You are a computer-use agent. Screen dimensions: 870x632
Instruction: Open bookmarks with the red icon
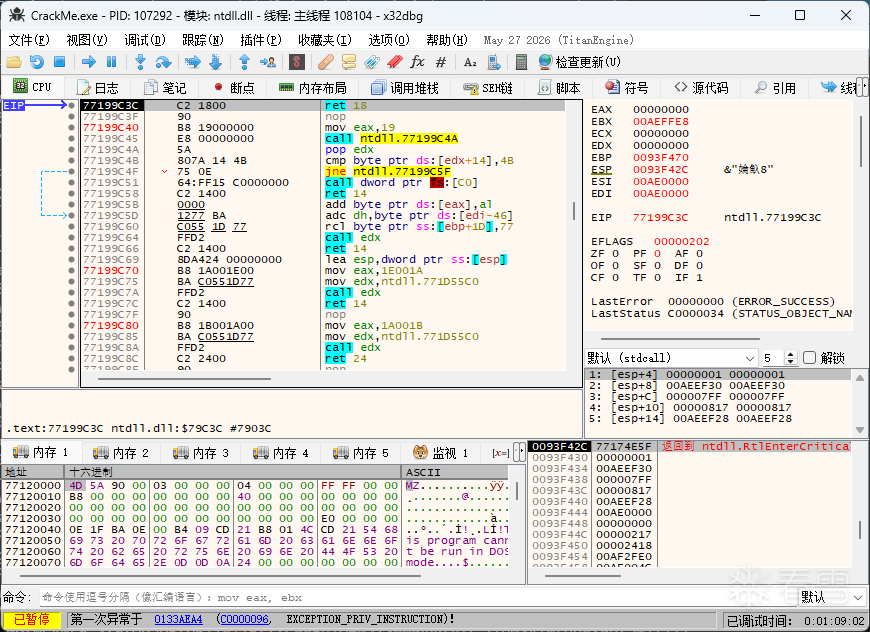(x=394, y=62)
